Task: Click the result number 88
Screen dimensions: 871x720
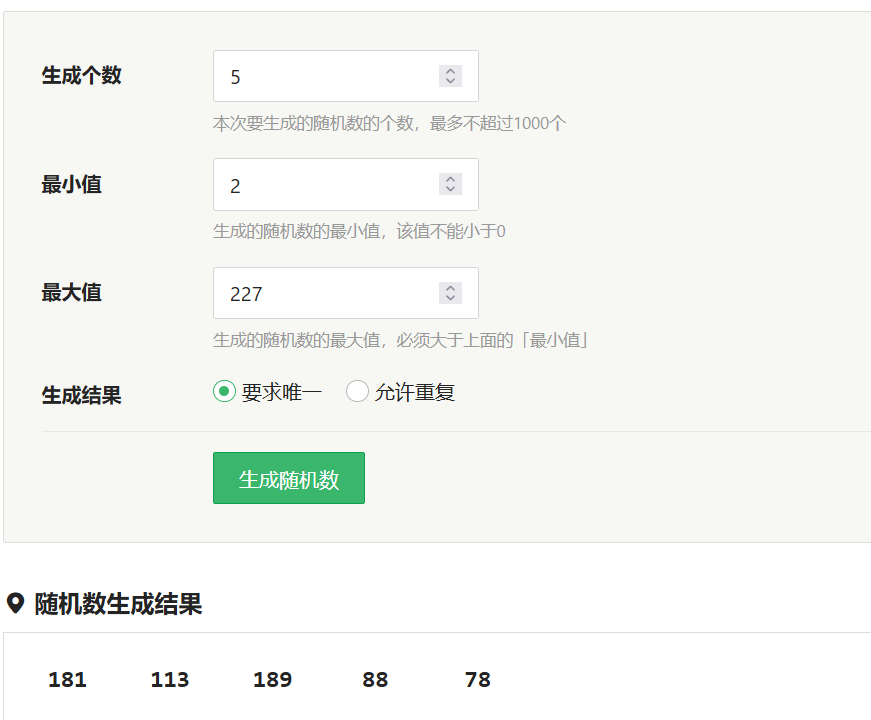Action: click(375, 679)
